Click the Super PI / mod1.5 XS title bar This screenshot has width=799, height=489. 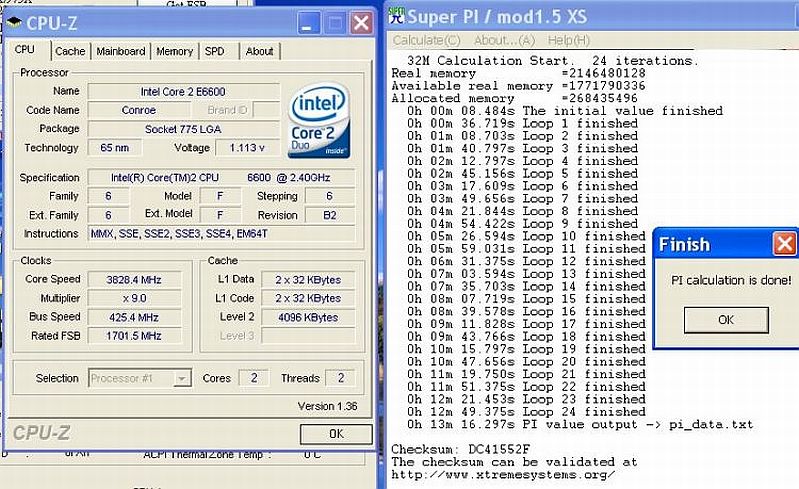click(591, 16)
